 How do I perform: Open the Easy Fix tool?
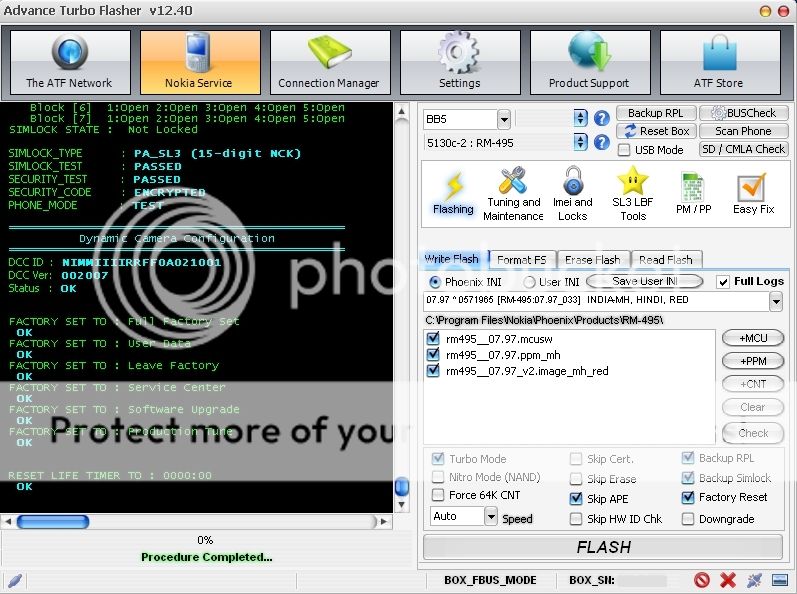[x=753, y=195]
